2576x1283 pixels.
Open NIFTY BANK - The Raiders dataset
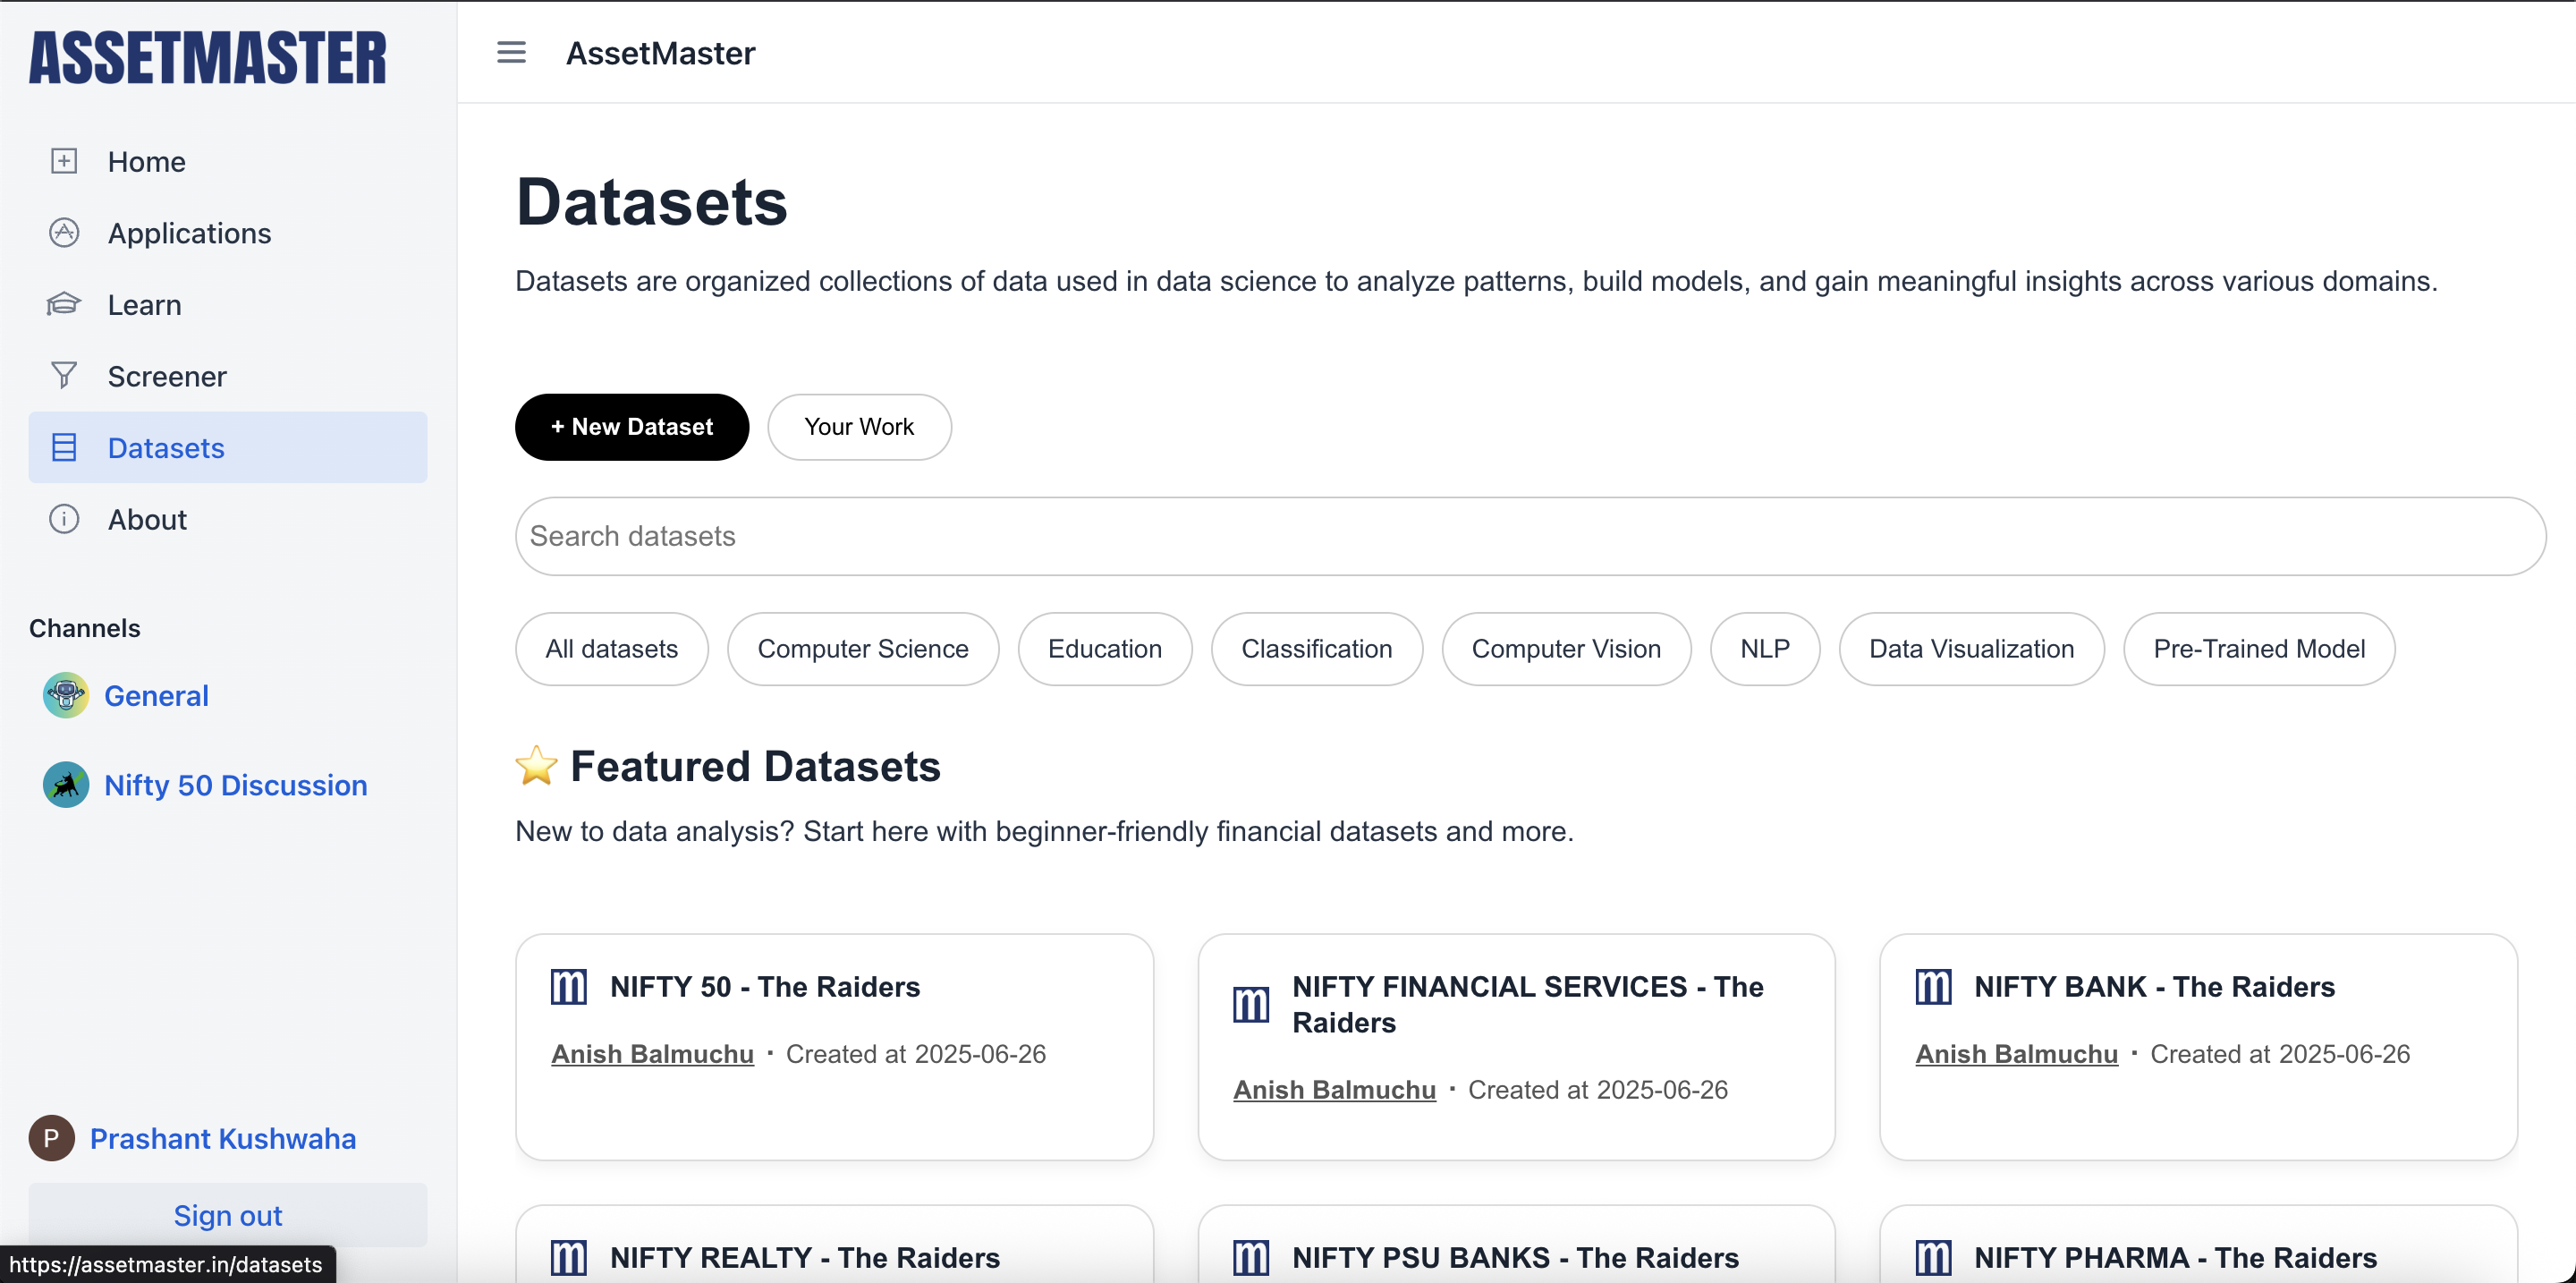(2154, 987)
